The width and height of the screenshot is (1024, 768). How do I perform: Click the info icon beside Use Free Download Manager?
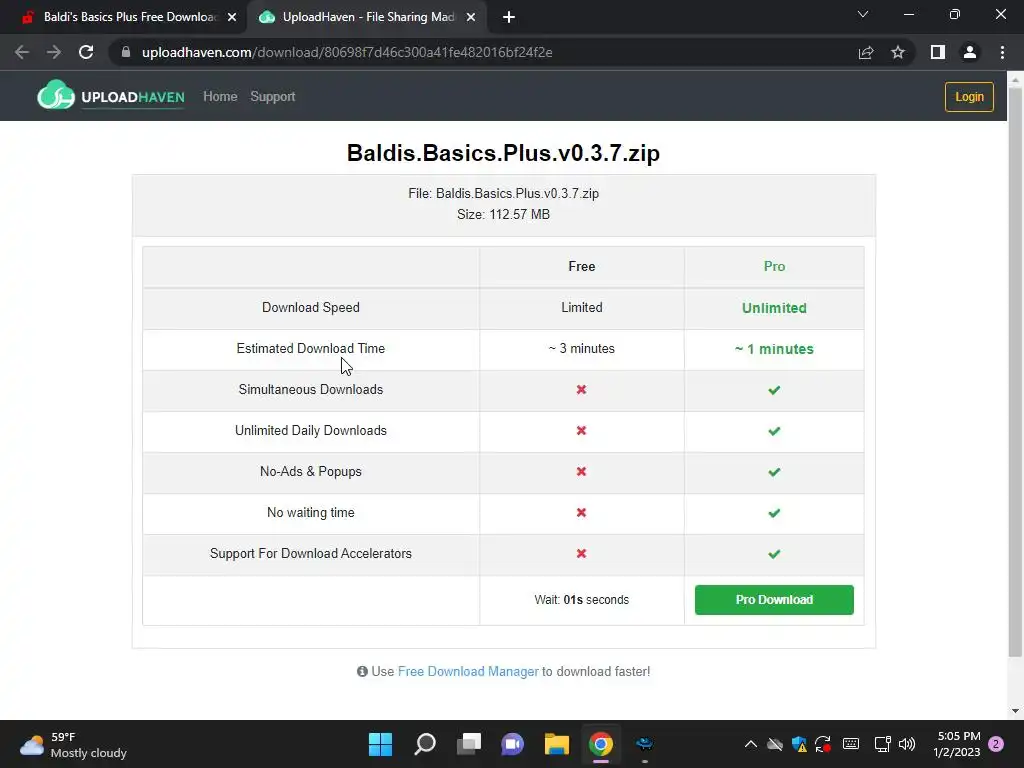(362, 671)
